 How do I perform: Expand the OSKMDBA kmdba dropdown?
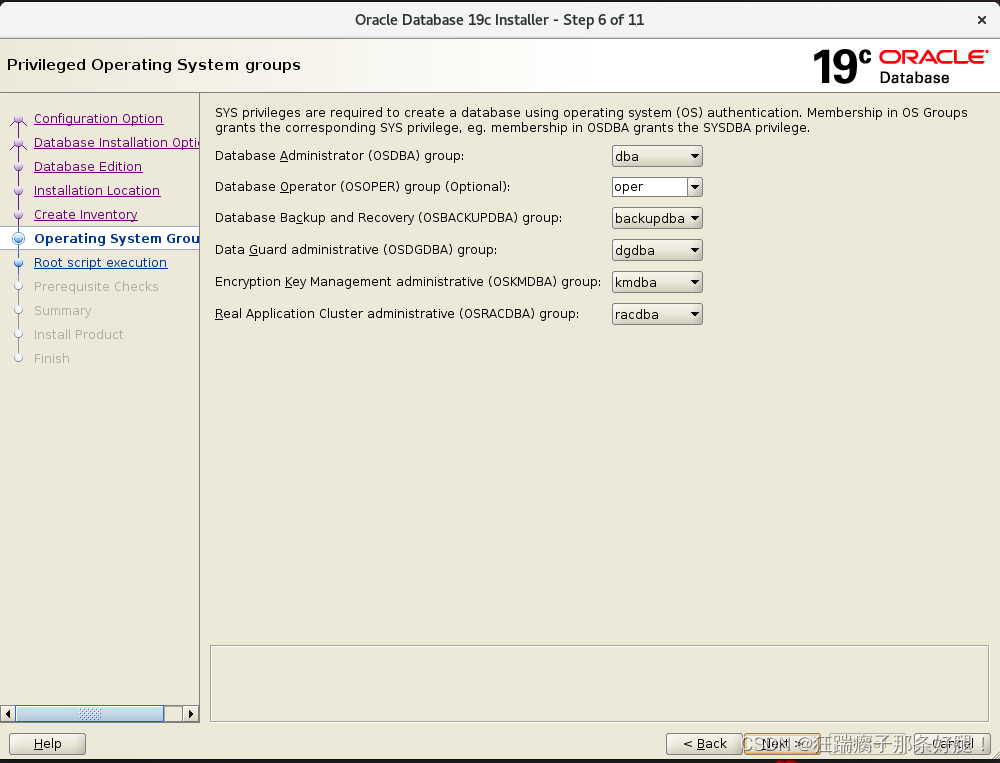pos(693,282)
